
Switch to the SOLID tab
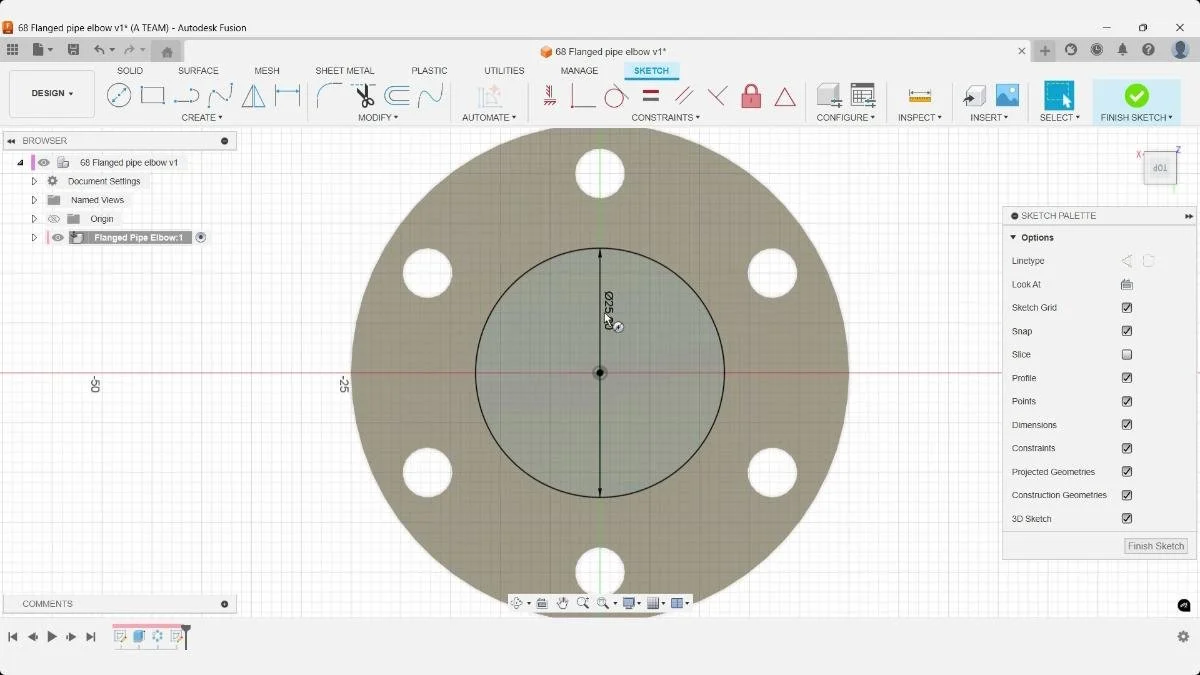130,71
